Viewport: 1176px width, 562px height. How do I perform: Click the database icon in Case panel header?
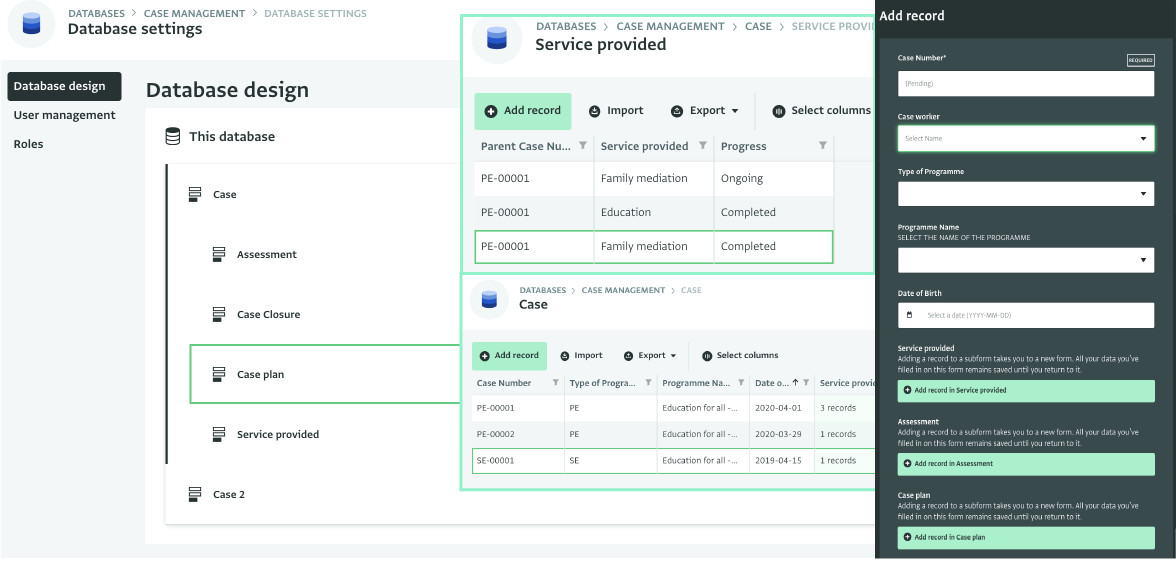click(489, 299)
